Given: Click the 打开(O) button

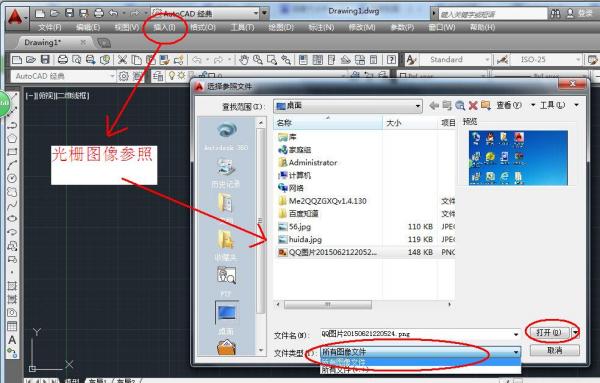Looking at the screenshot, I should pos(548,332).
